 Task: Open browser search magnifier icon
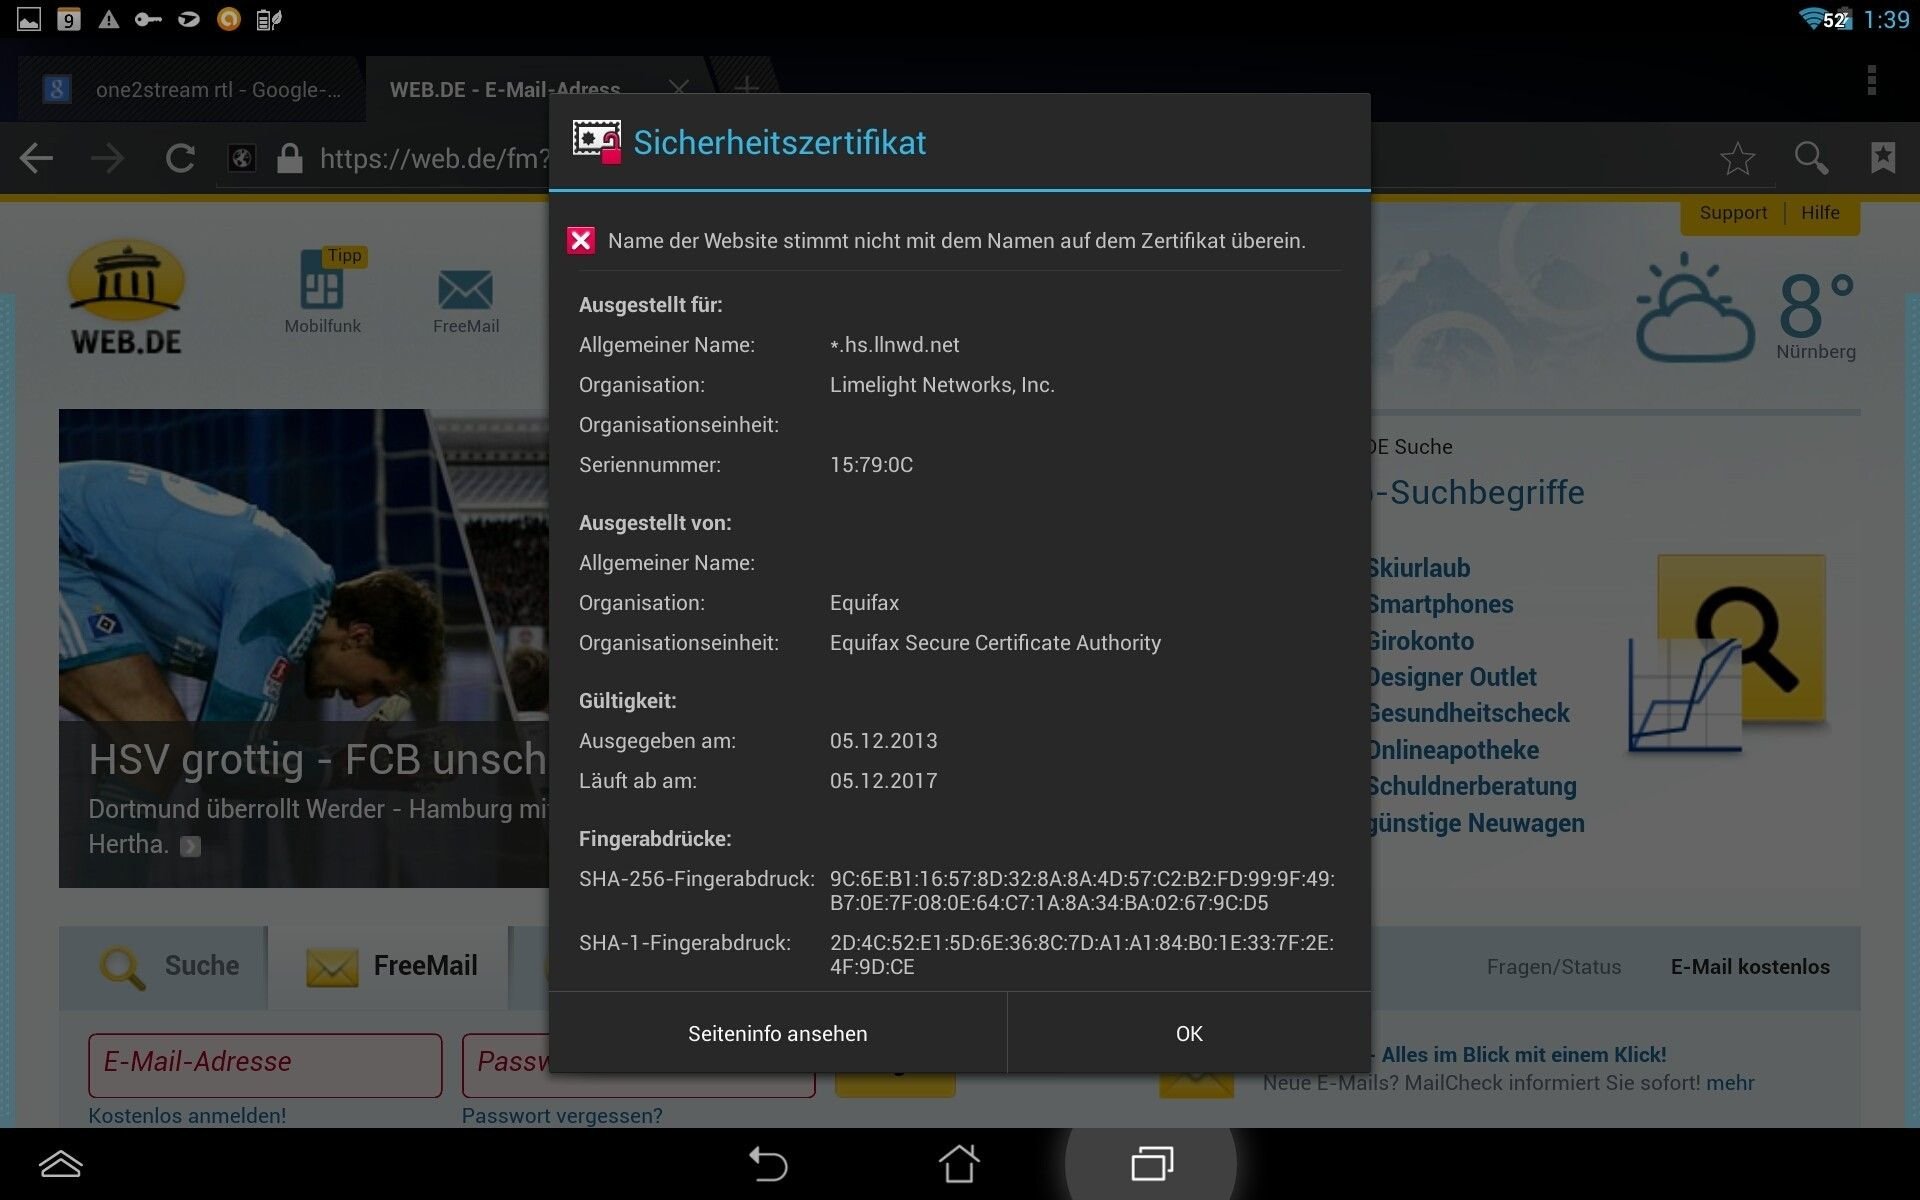1811,158
